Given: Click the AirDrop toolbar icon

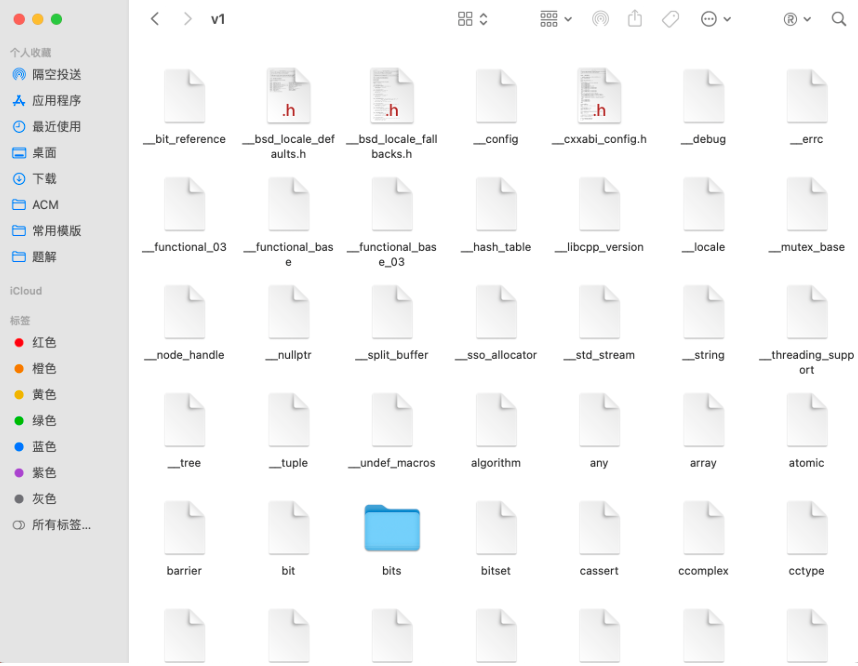Looking at the screenshot, I should click(600, 19).
